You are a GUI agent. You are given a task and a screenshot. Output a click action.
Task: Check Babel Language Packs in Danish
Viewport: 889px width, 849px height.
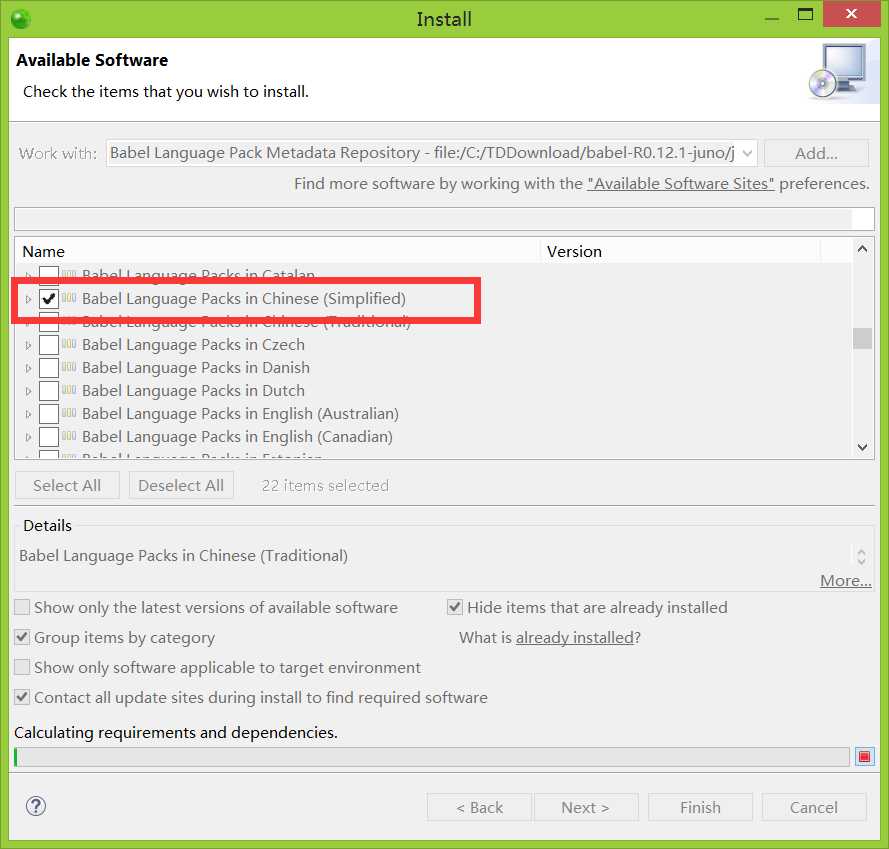tap(49, 368)
